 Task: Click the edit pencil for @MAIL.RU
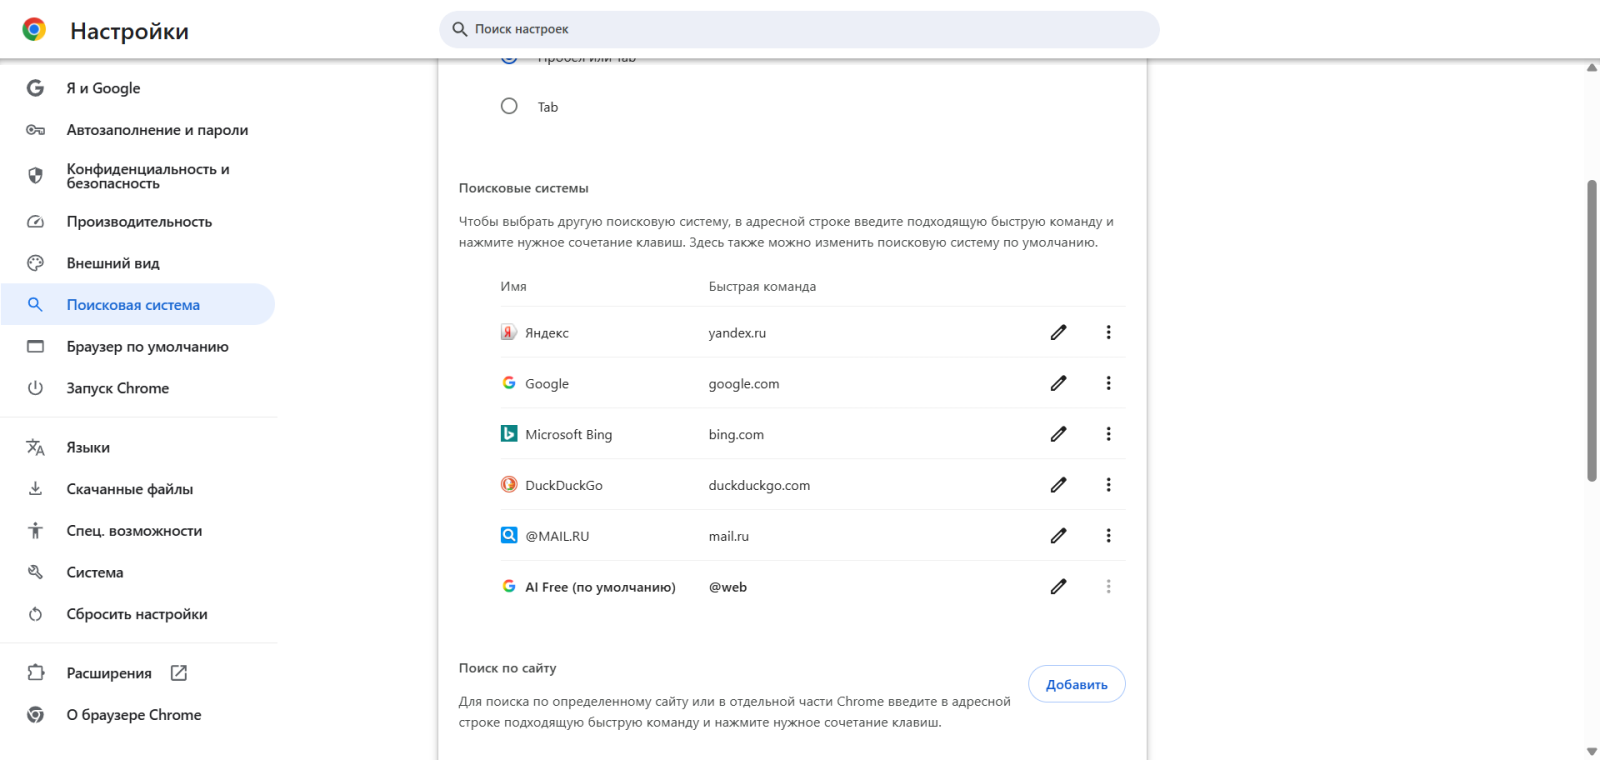[x=1058, y=536]
